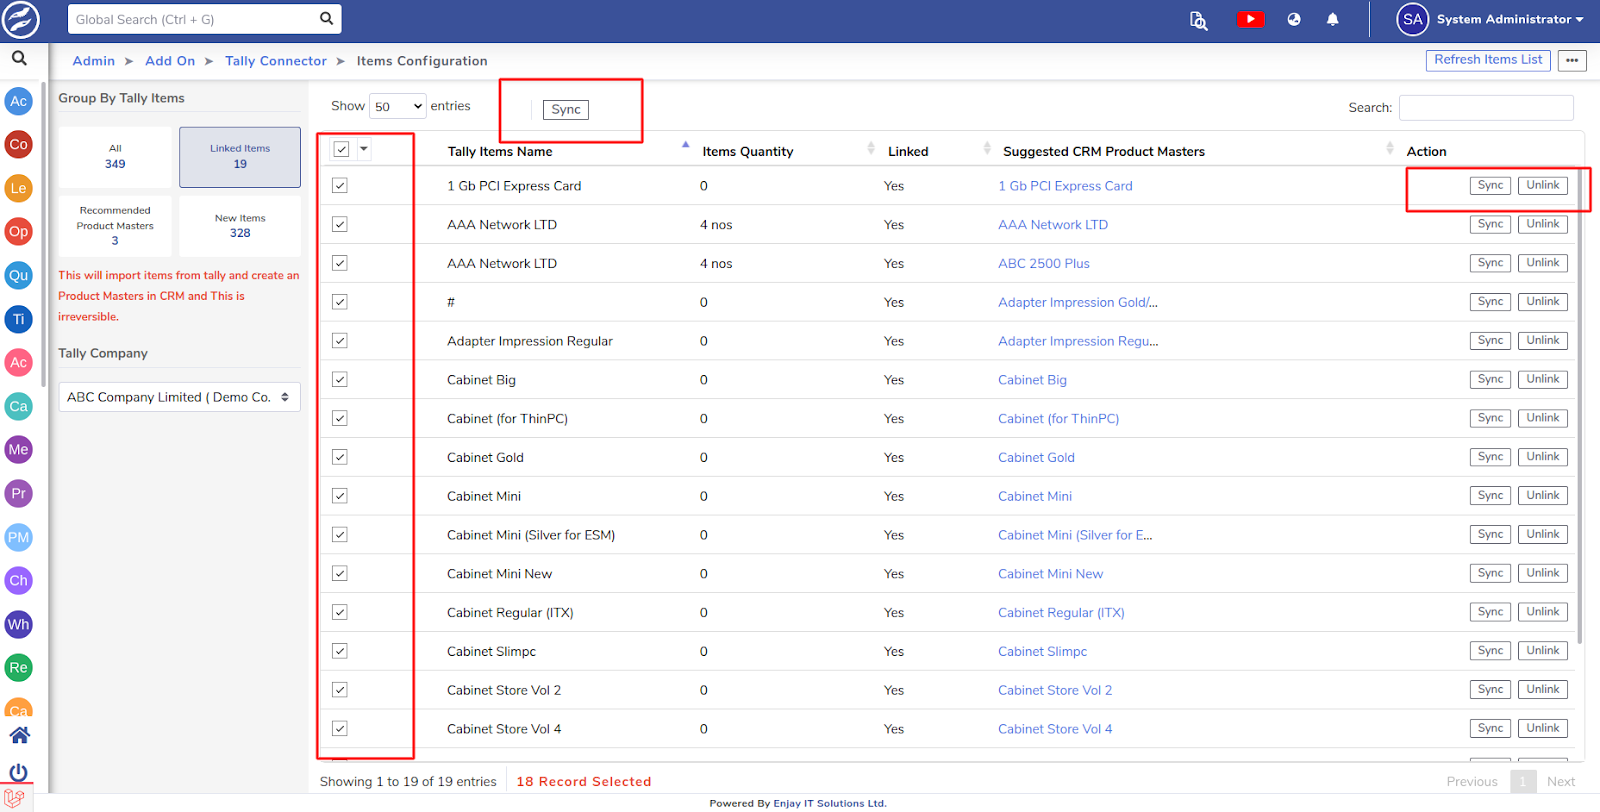
Task: Open Cabinet Regular (ITX) product link
Action: [1061, 613]
